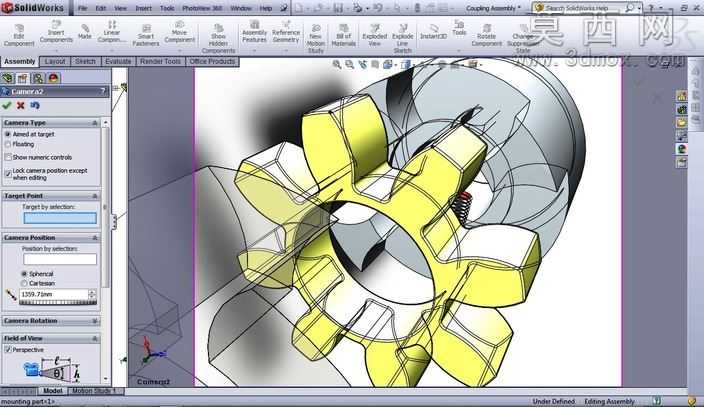
Task: Select Cartesian position option
Action: click(x=24, y=283)
